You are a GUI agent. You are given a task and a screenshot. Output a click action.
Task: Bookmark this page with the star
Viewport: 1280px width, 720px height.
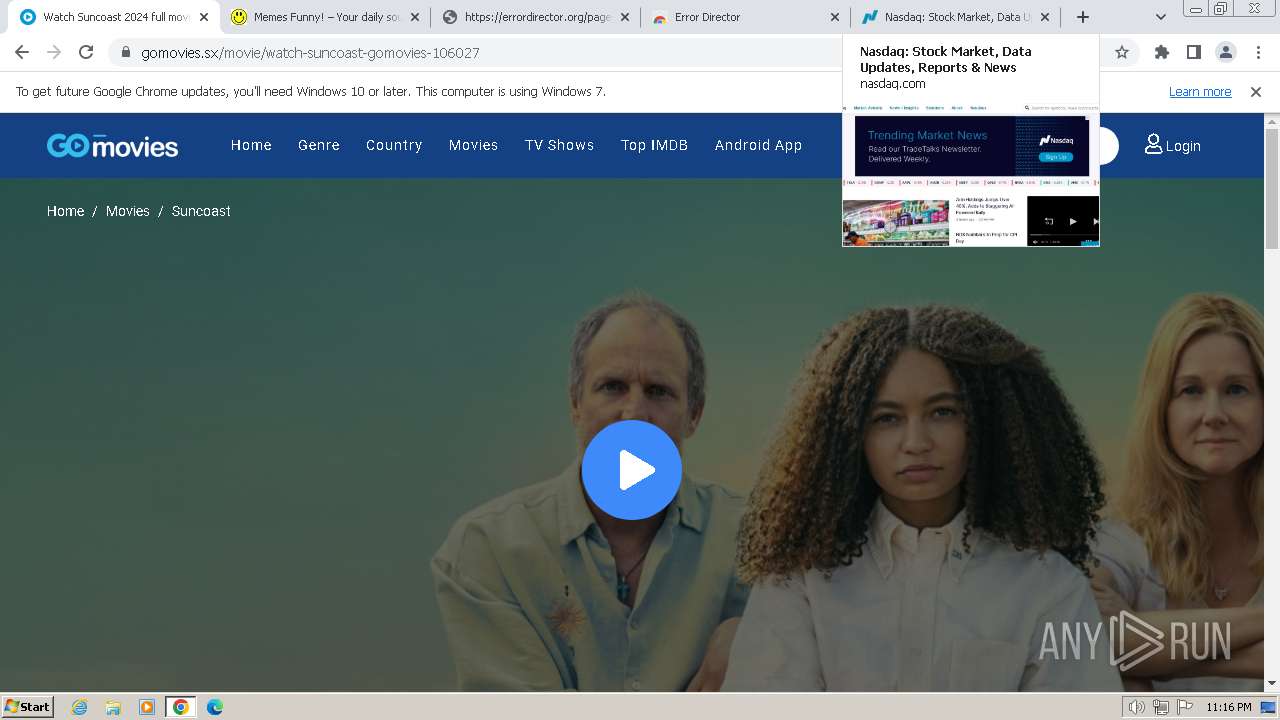[1122, 52]
